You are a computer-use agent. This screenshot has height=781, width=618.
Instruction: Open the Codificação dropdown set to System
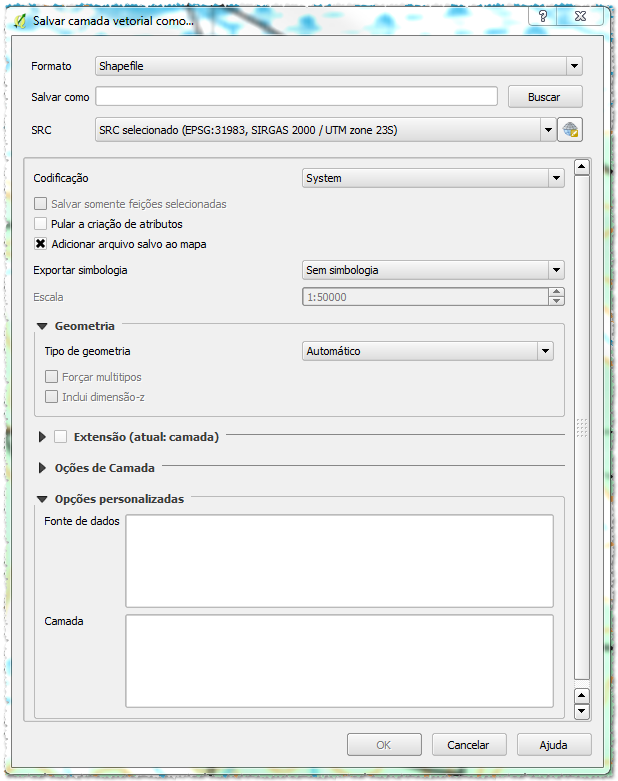(433, 178)
